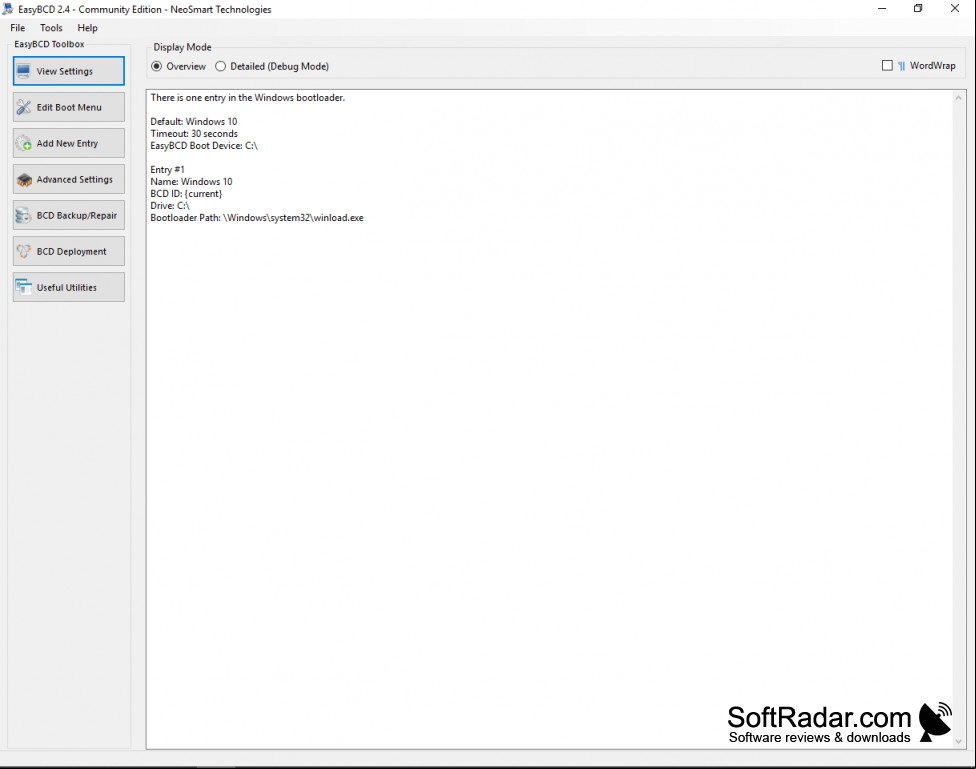Click the Advanced Settings chip icon
The image size is (976, 769).
(24, 179)
